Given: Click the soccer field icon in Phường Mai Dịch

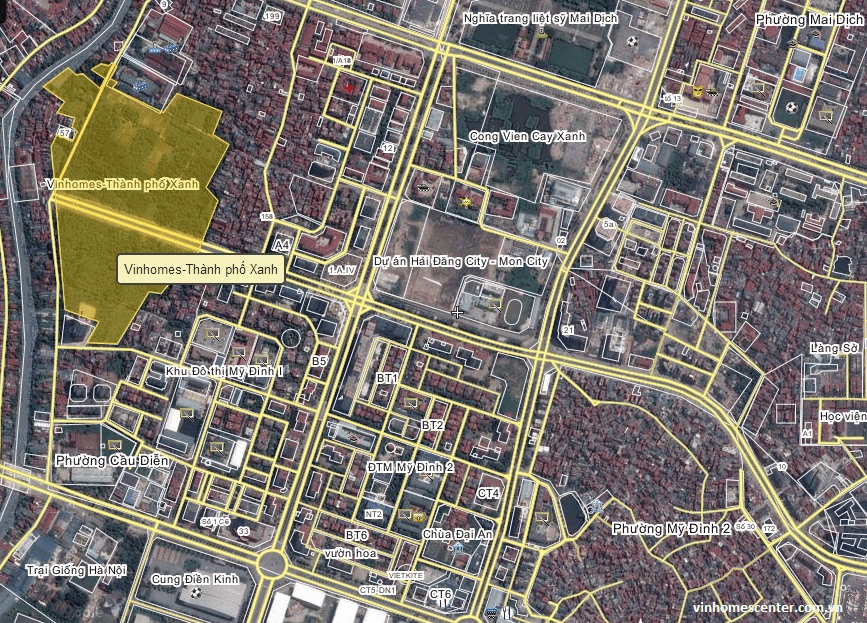Looking at the screenshot, I should click(791, 107).
